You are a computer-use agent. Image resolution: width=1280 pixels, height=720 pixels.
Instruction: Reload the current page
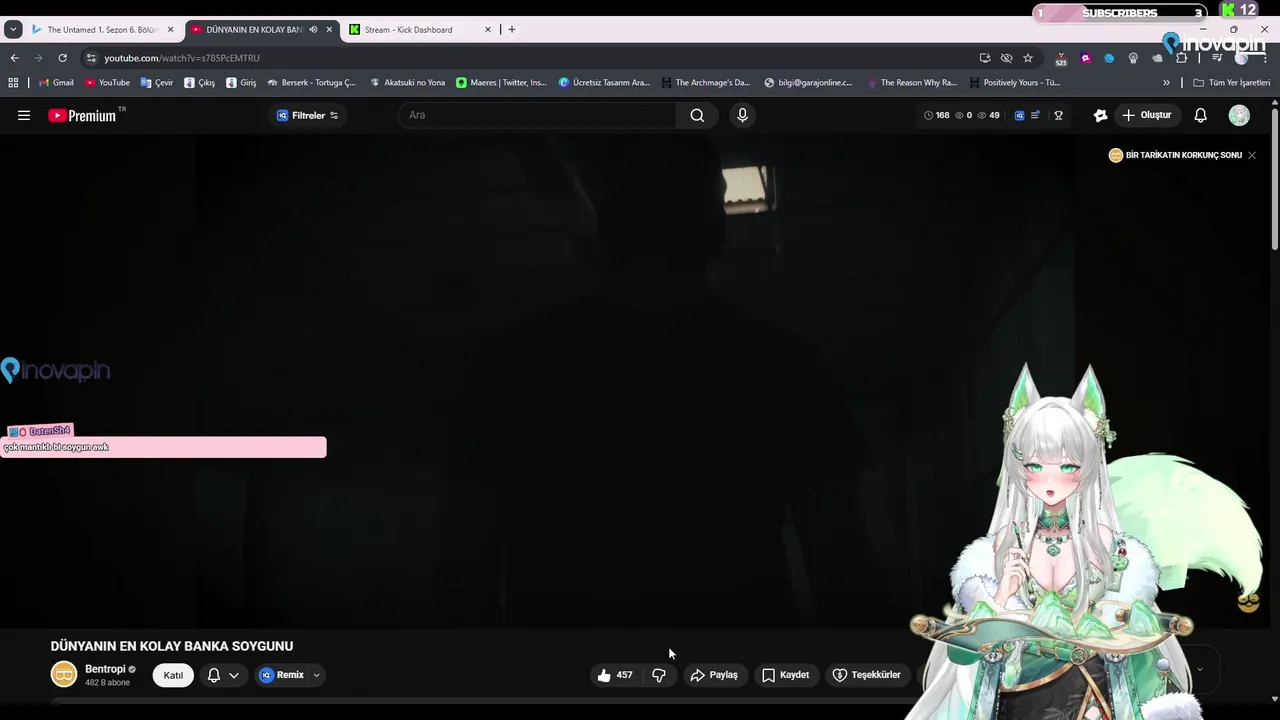click(x=62, y=58)
